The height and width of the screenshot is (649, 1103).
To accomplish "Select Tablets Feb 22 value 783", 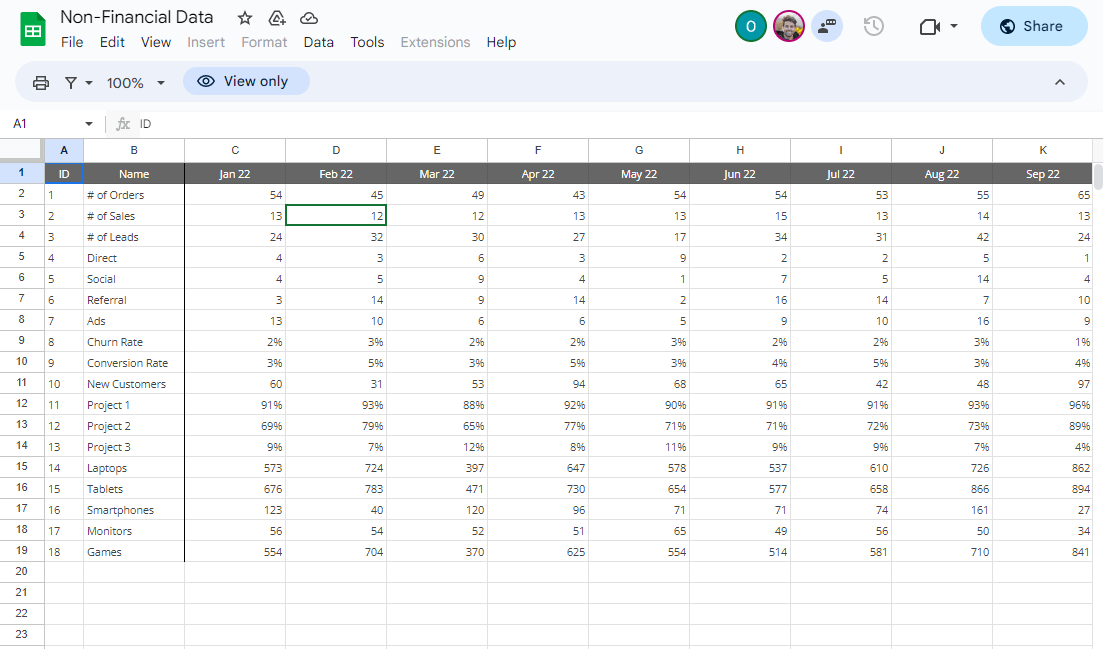I will tap(336, 489).
